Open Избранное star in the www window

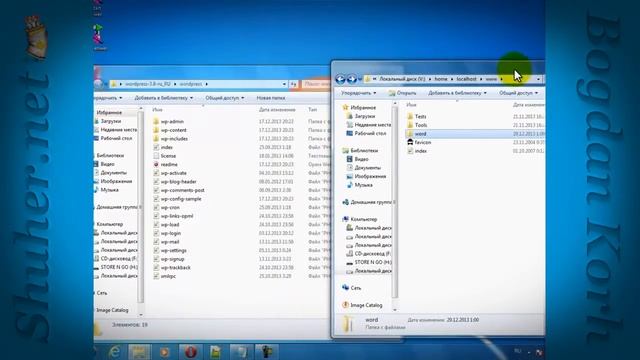(x=346, y=108)
